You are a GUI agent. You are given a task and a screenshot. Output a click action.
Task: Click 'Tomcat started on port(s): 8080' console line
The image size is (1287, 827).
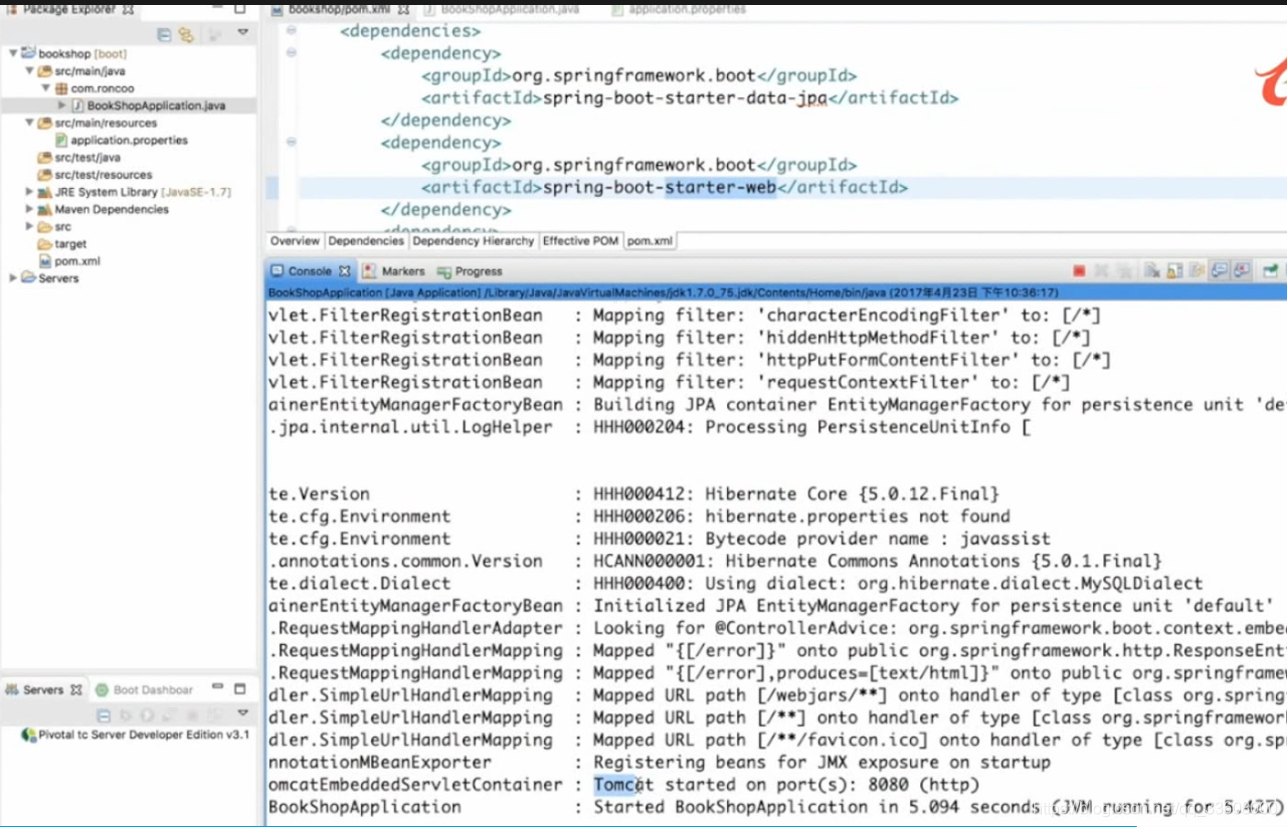click(x=787, y=785)
